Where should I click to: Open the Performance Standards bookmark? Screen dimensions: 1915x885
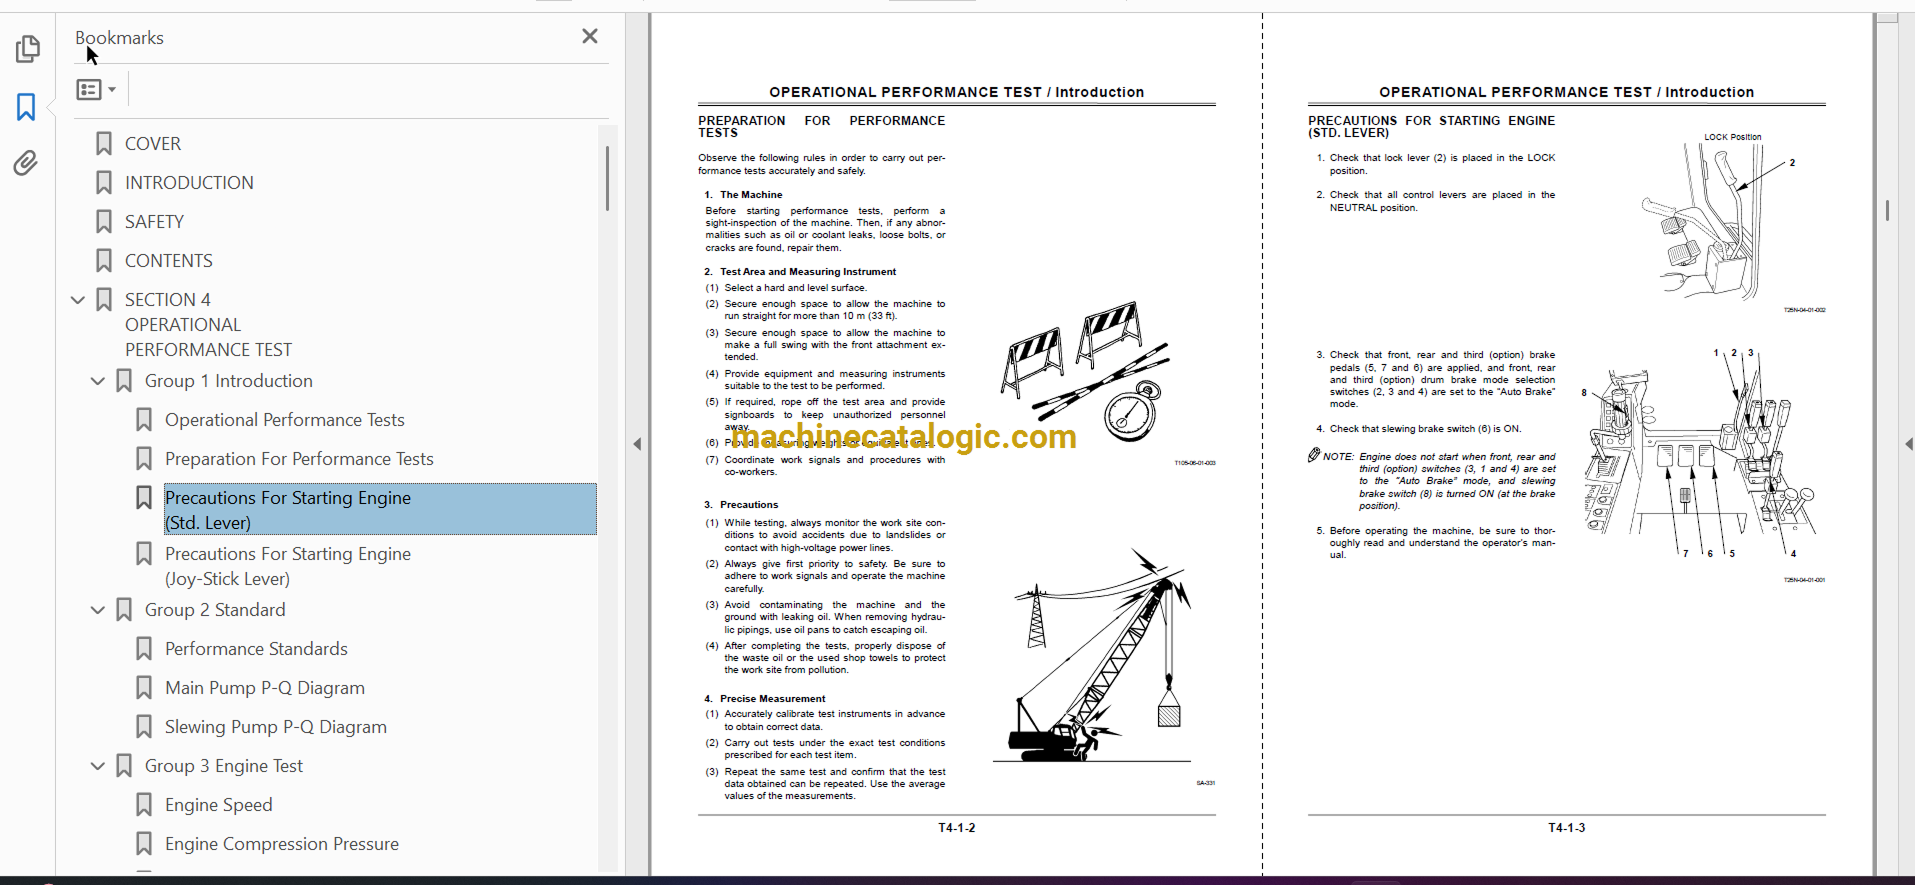(x=256, y=649)
